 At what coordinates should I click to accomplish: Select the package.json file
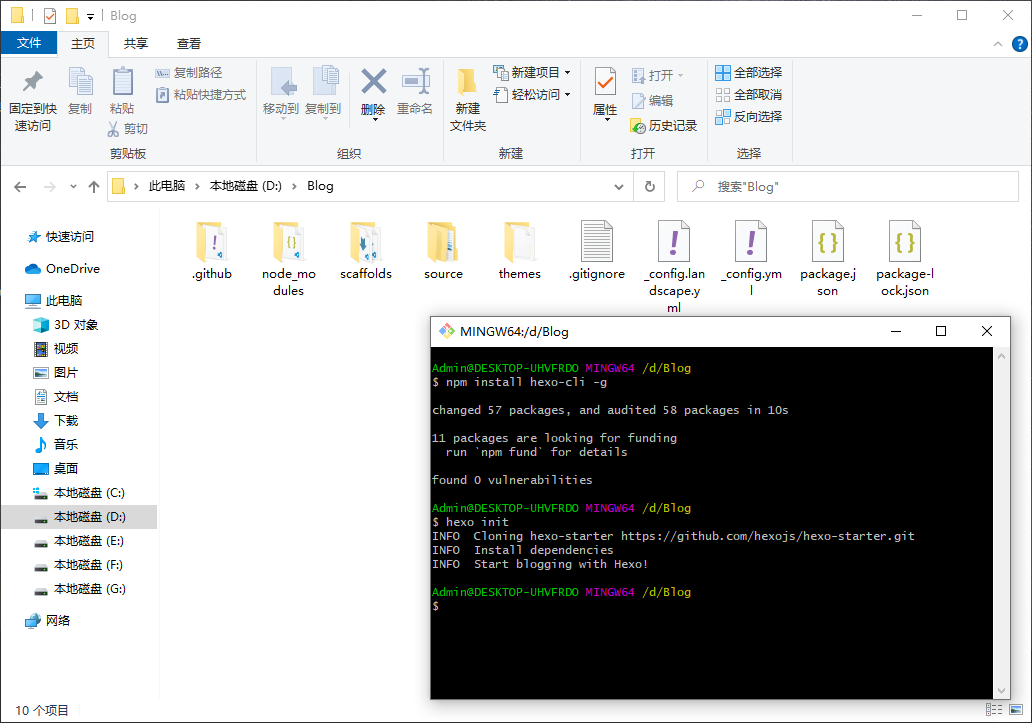tap(828, 259)
